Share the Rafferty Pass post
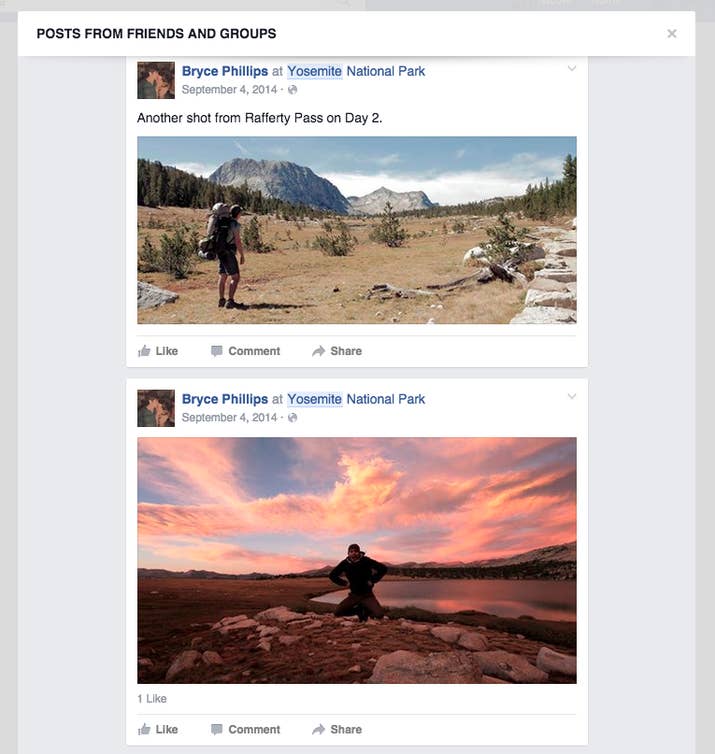This screenshot has width=715, height=754. pos(337,351)
